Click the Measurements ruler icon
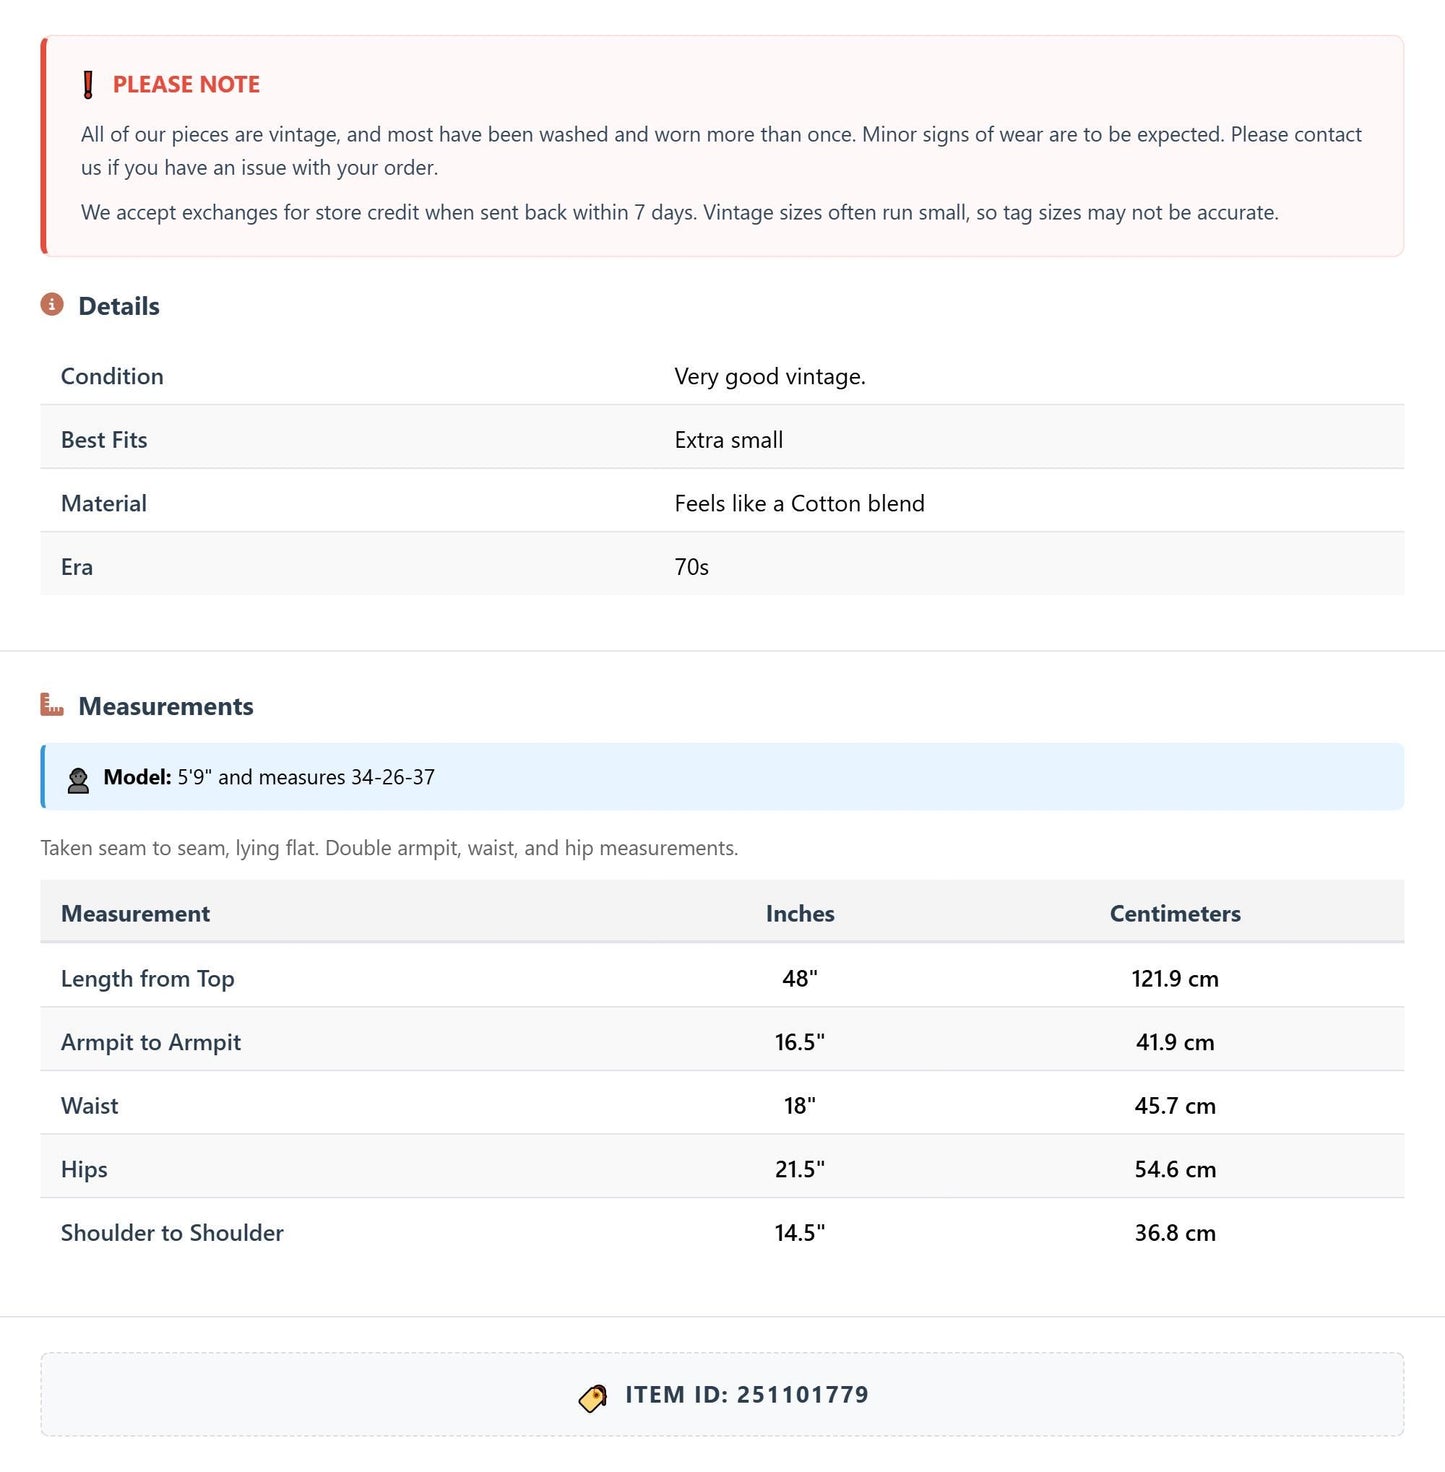The image size is (1445, 1472). coord(52,705)
